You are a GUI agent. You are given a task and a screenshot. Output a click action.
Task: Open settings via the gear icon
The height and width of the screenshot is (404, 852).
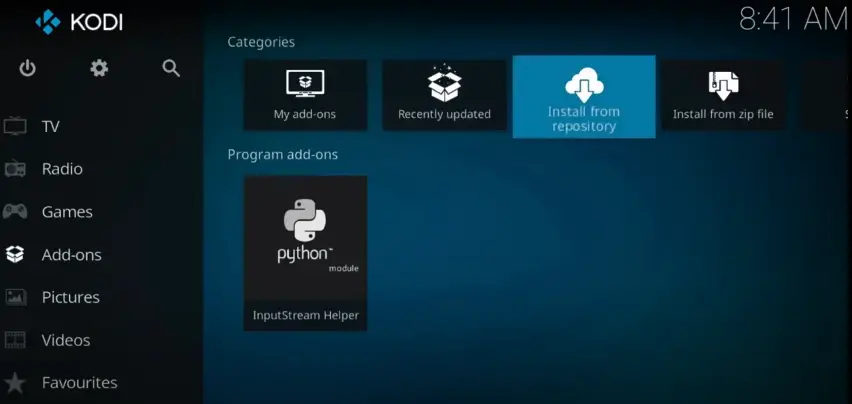(x=99, y=68)
